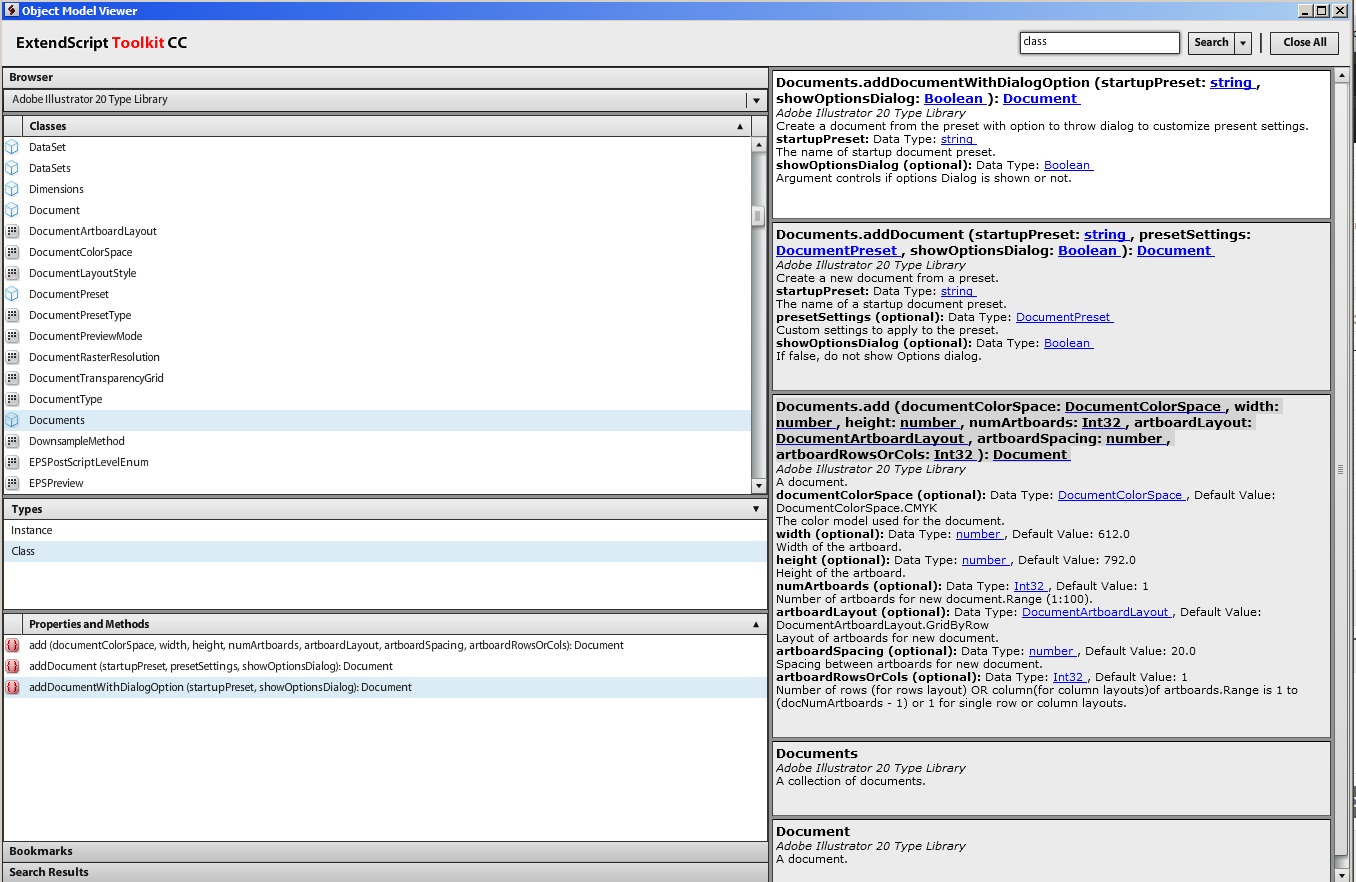Click the enum icon beside DocumentPresetType
The image size is (1356, 882).
(12, 315)
